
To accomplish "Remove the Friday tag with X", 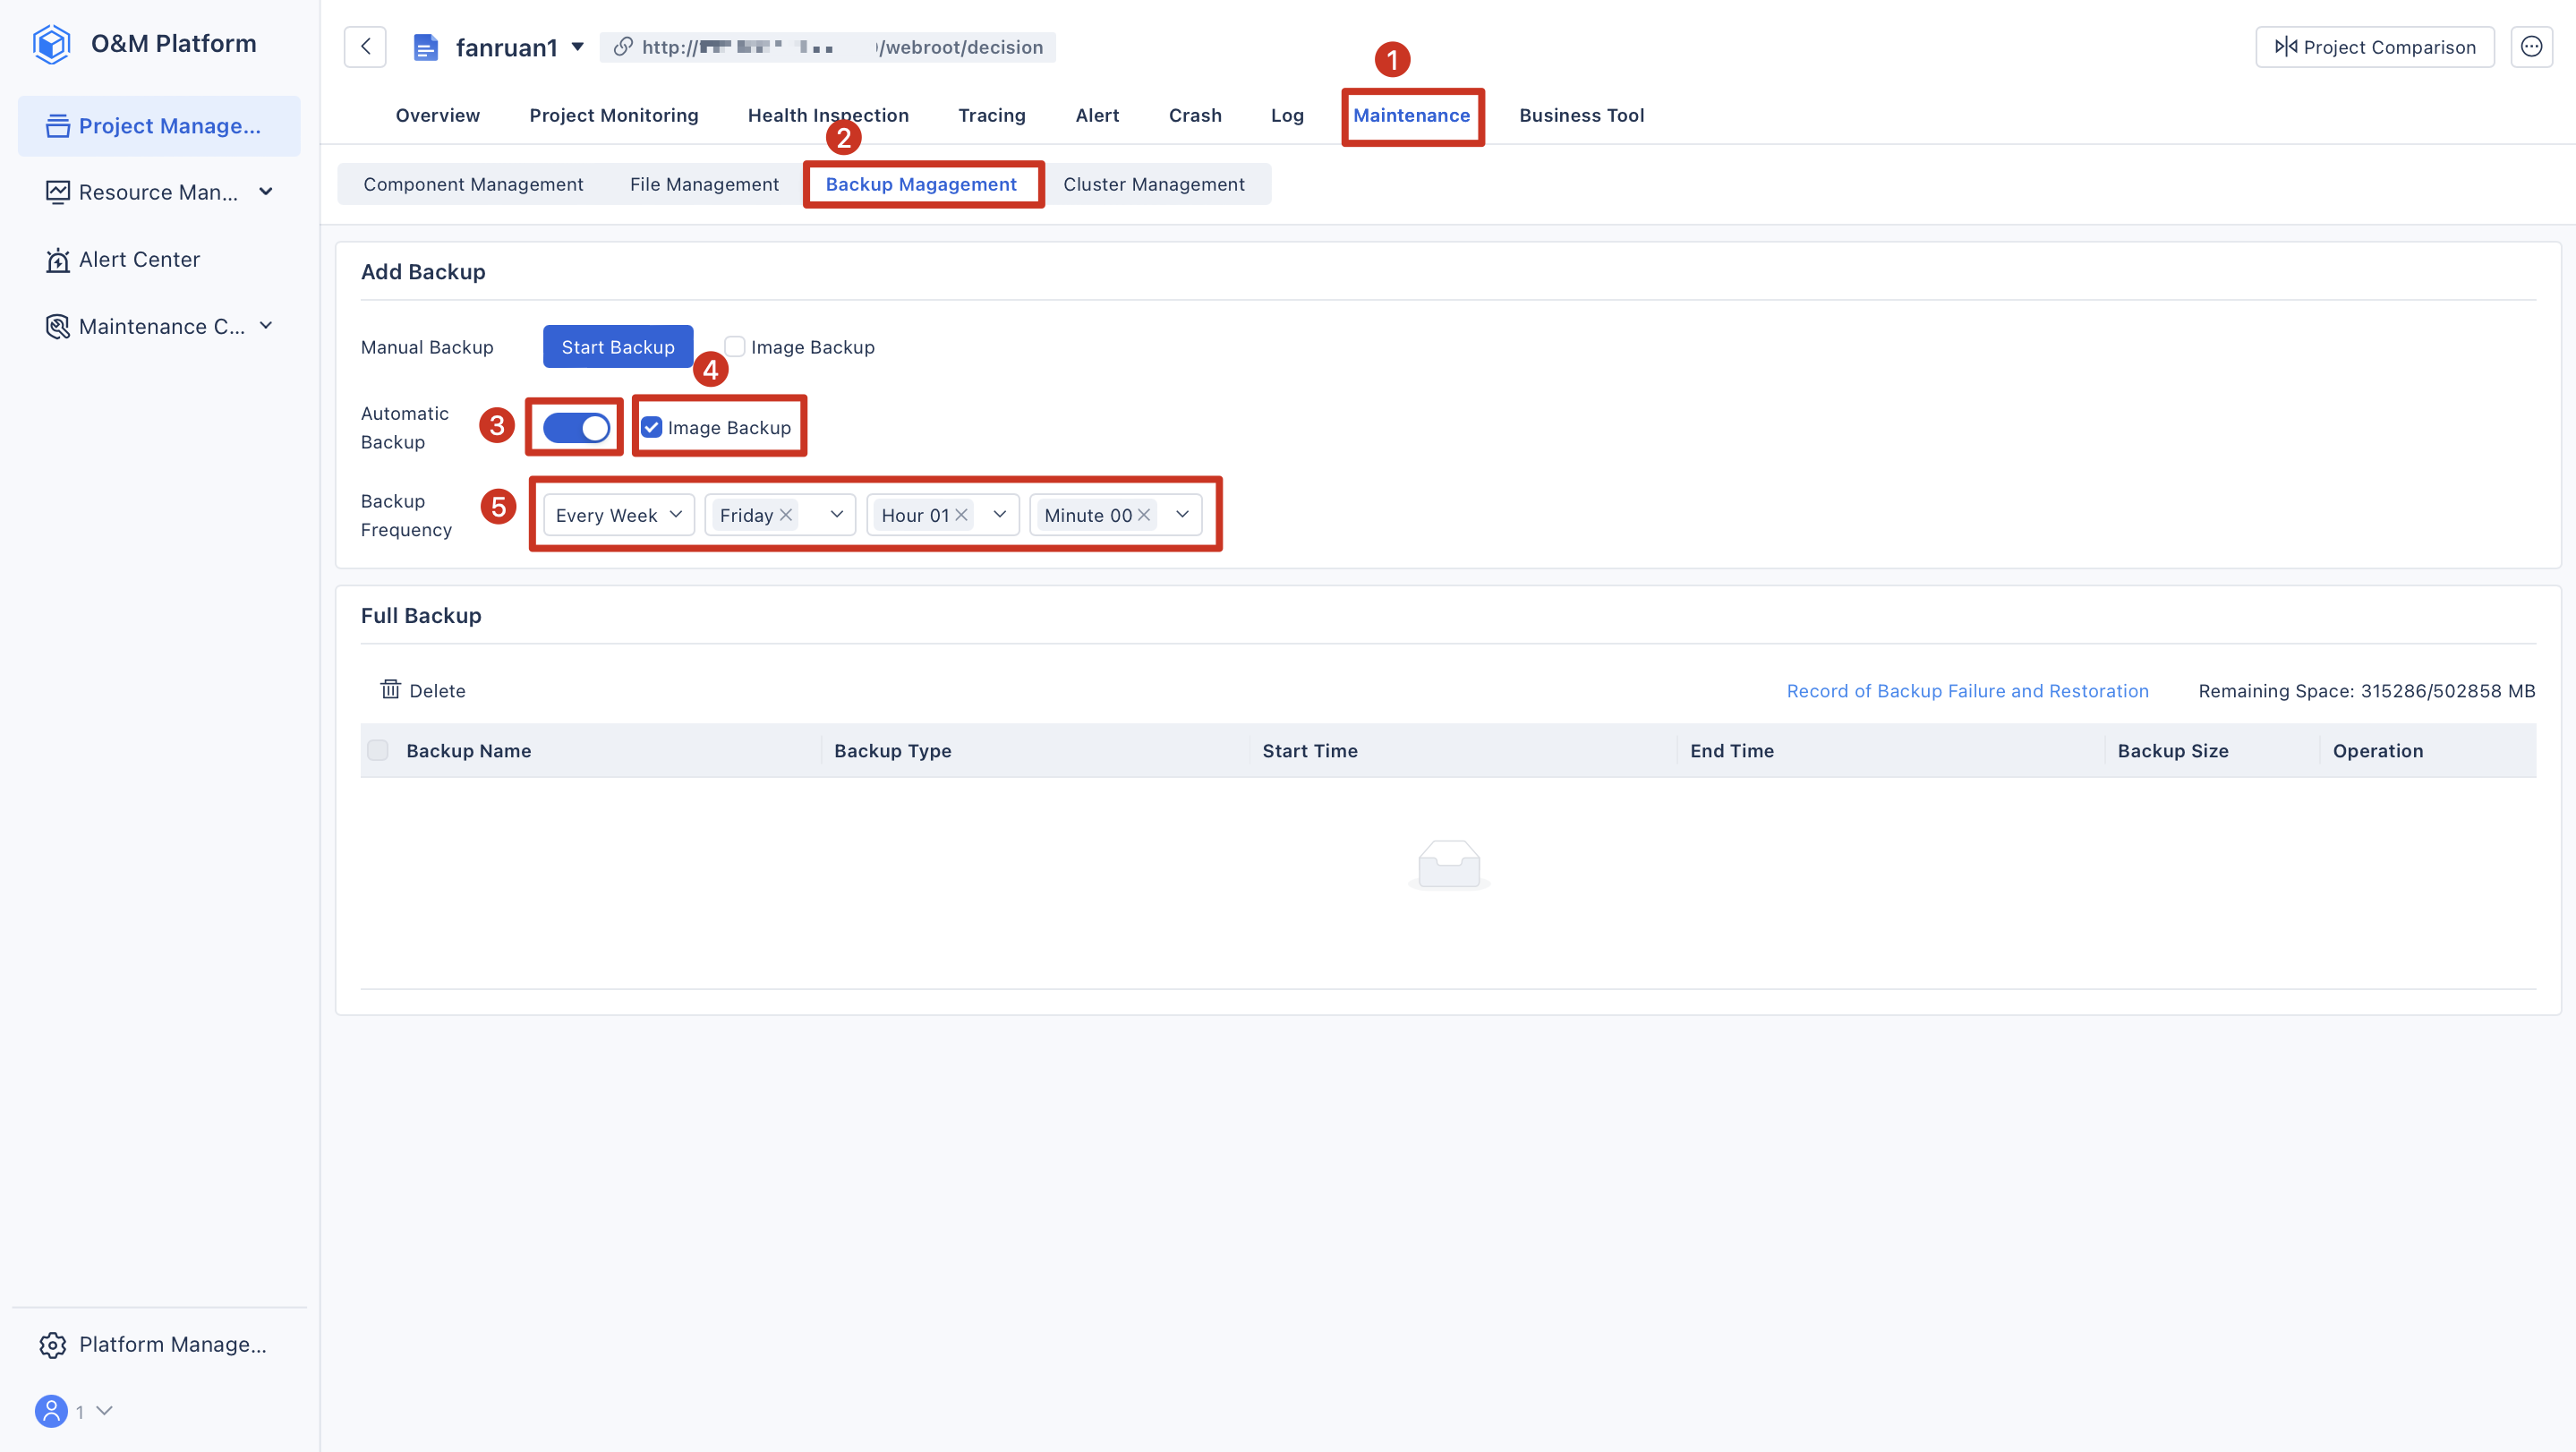I will click(x=786, y=515).
